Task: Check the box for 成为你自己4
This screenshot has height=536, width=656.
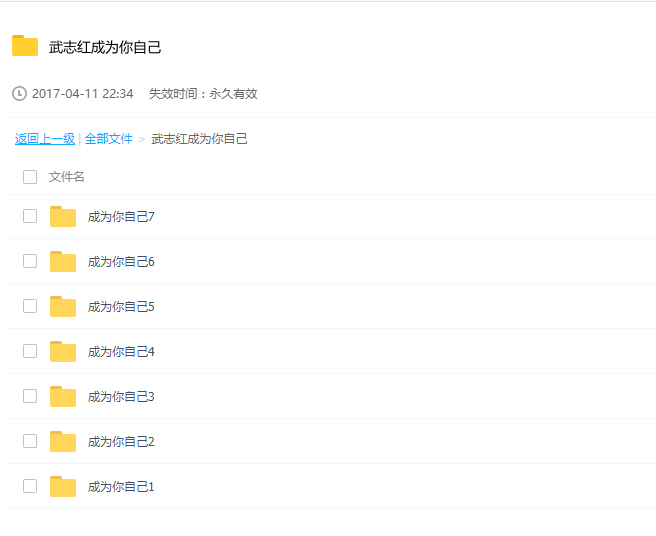Action: (x=30, y=351)
